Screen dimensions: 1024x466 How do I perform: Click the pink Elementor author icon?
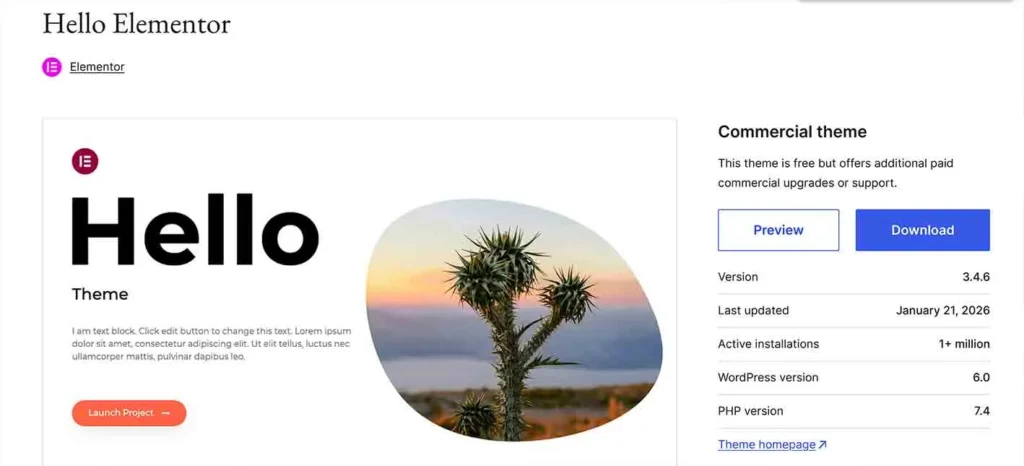coord(52,67)
